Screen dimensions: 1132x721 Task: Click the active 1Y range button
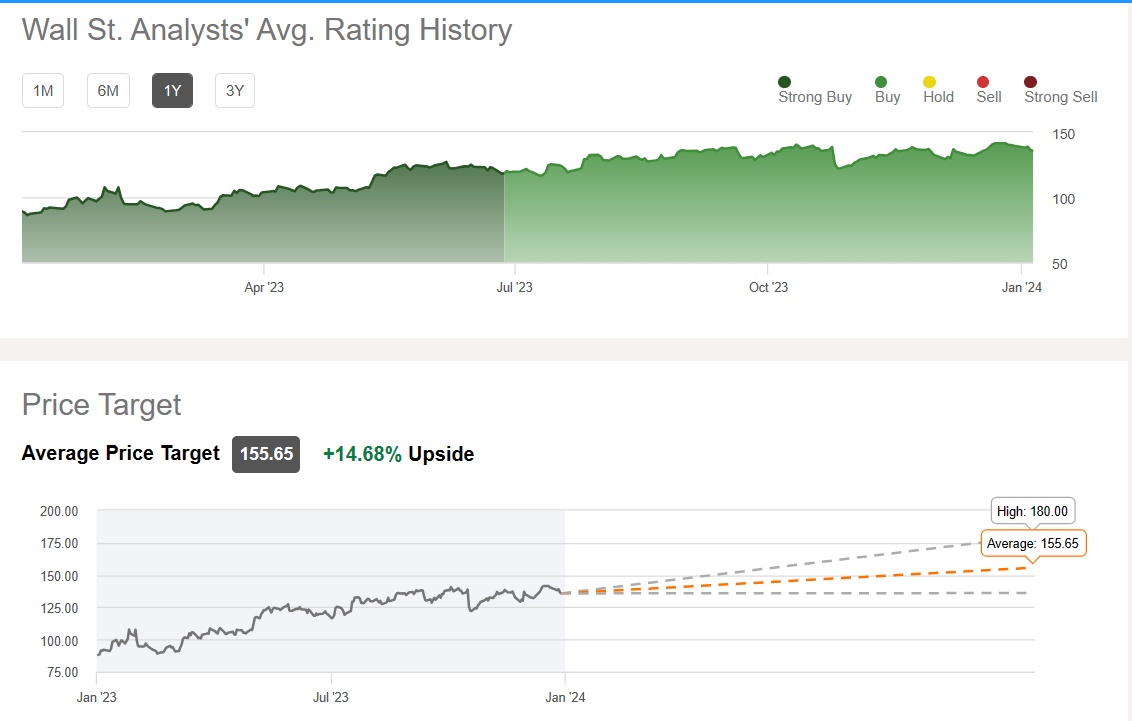coord(172,91)
